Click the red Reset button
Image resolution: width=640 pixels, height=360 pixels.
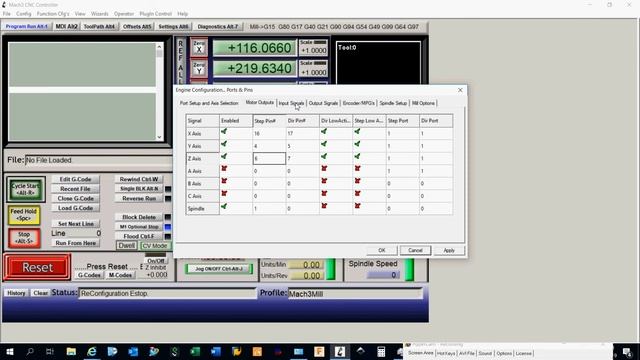(37, 267)
